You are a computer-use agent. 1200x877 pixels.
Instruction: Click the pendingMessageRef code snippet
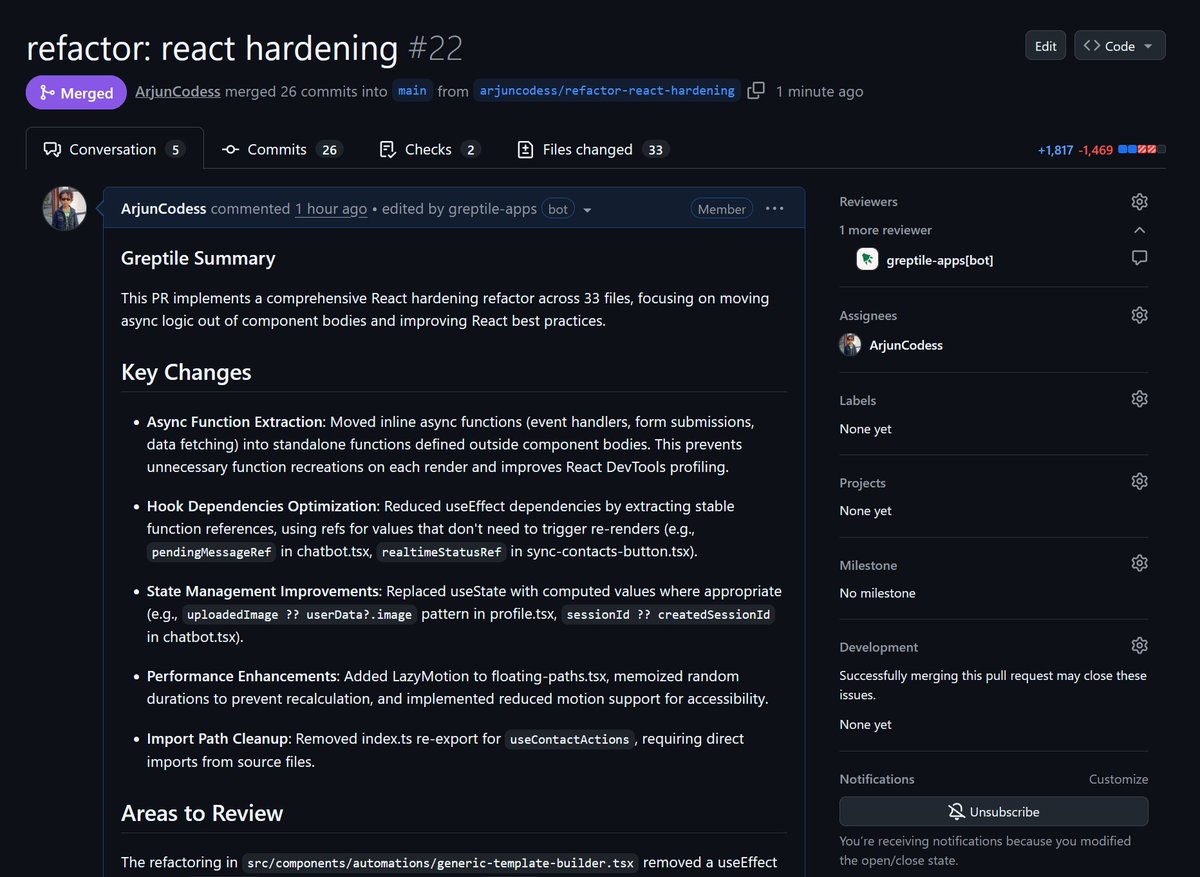pyautogui.click(x=210, y=552)
